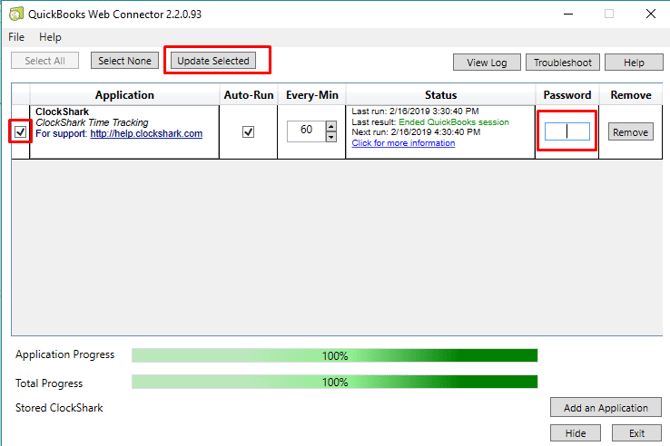This screenshot has height=446, width=670.
Task: Click the Help button at top right
Action: coord(633,62)
